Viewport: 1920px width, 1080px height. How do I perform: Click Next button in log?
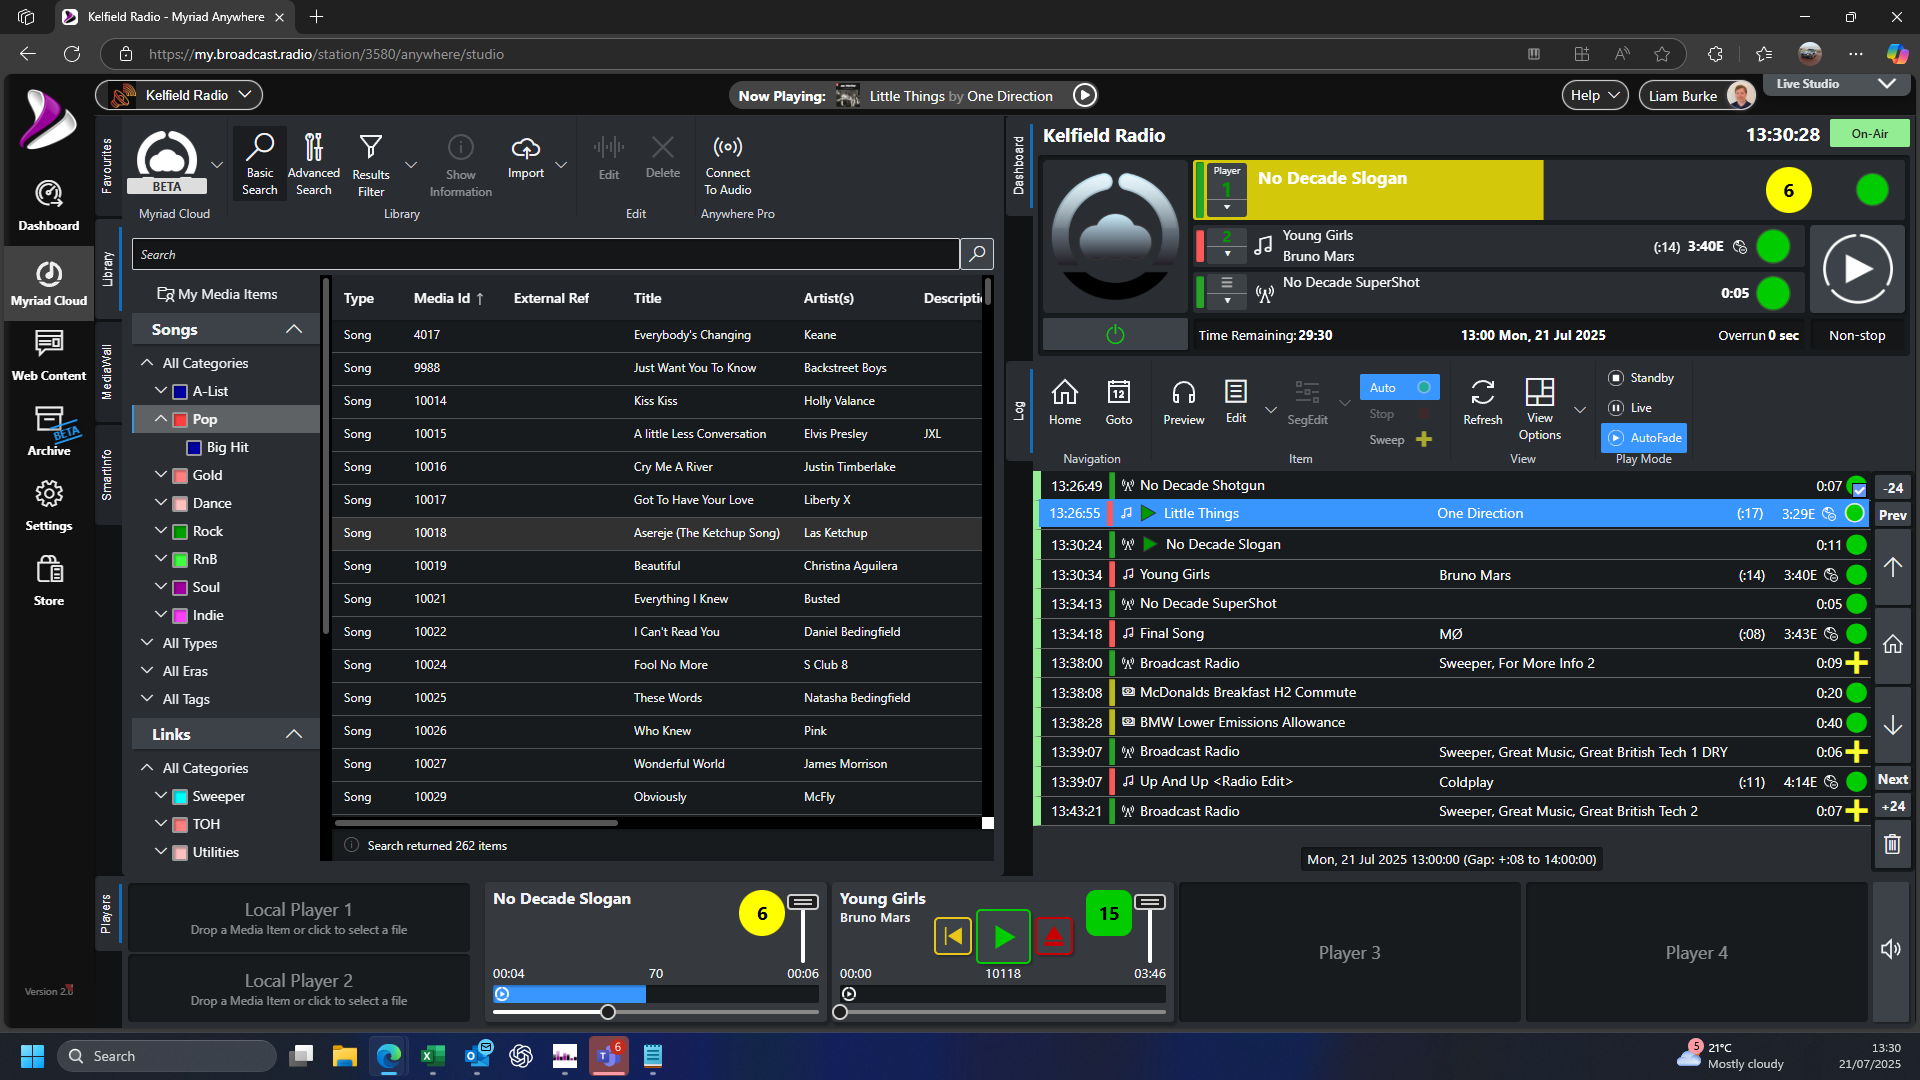(1893, 779)
